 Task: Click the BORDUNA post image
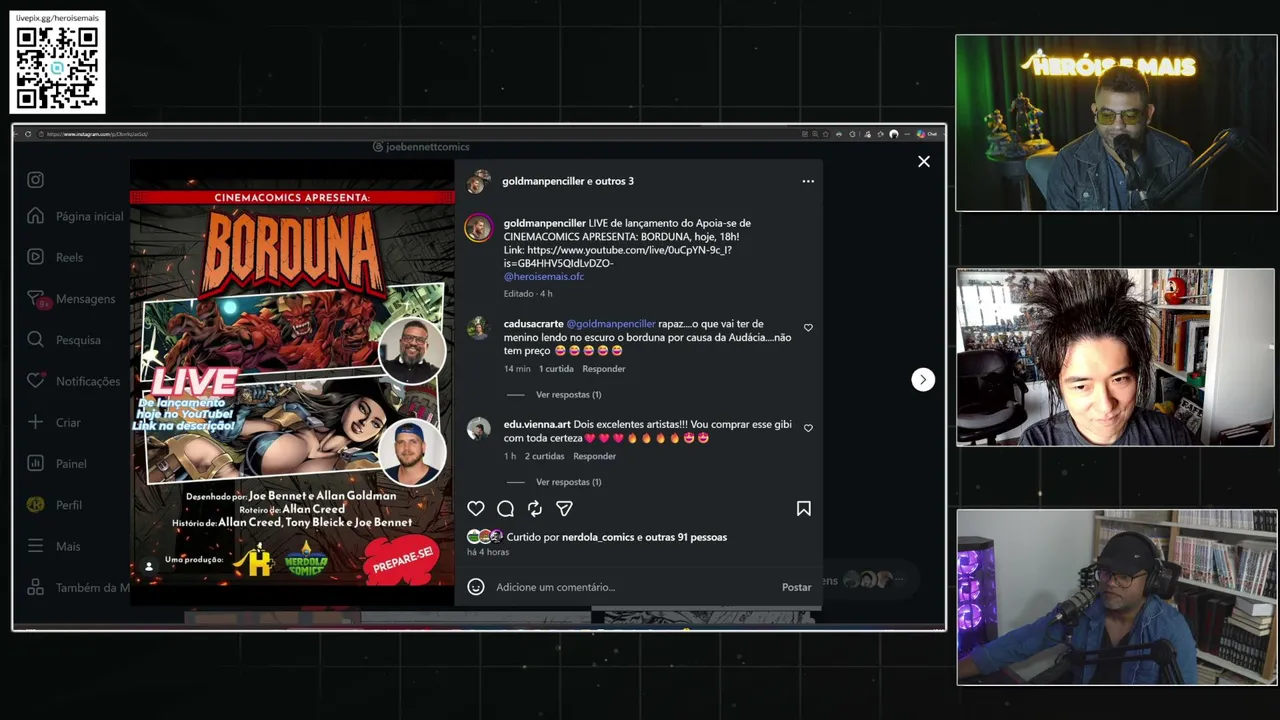coord(292,384)
